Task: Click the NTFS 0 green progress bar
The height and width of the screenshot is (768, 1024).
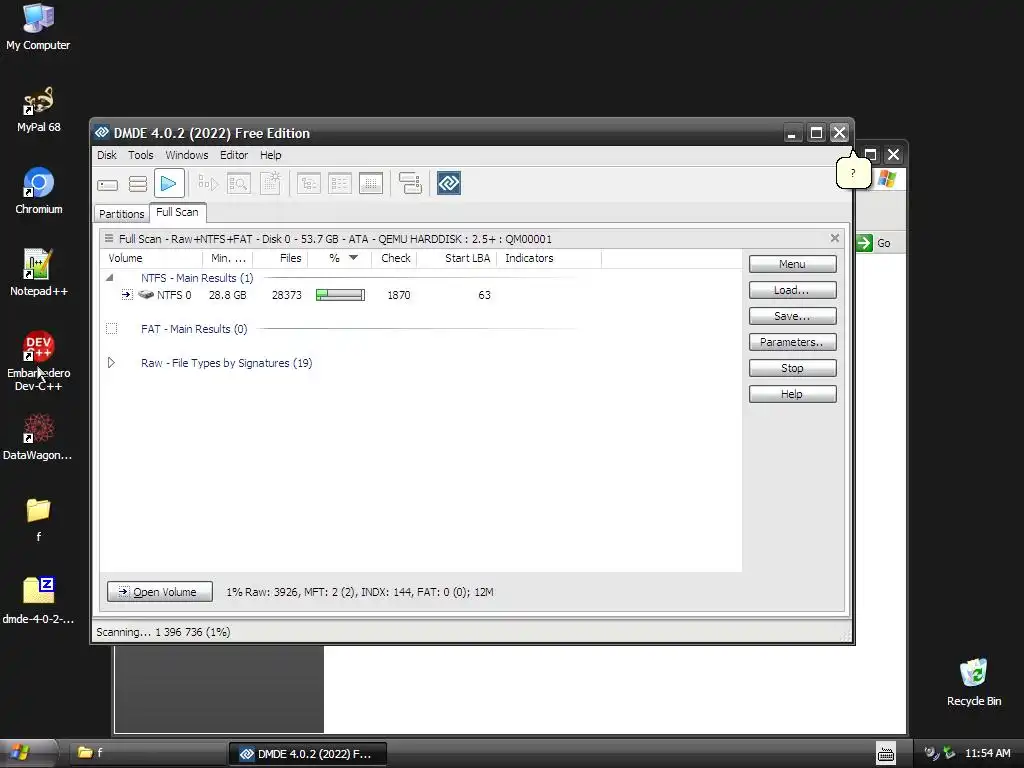Action: coord(340,295)
